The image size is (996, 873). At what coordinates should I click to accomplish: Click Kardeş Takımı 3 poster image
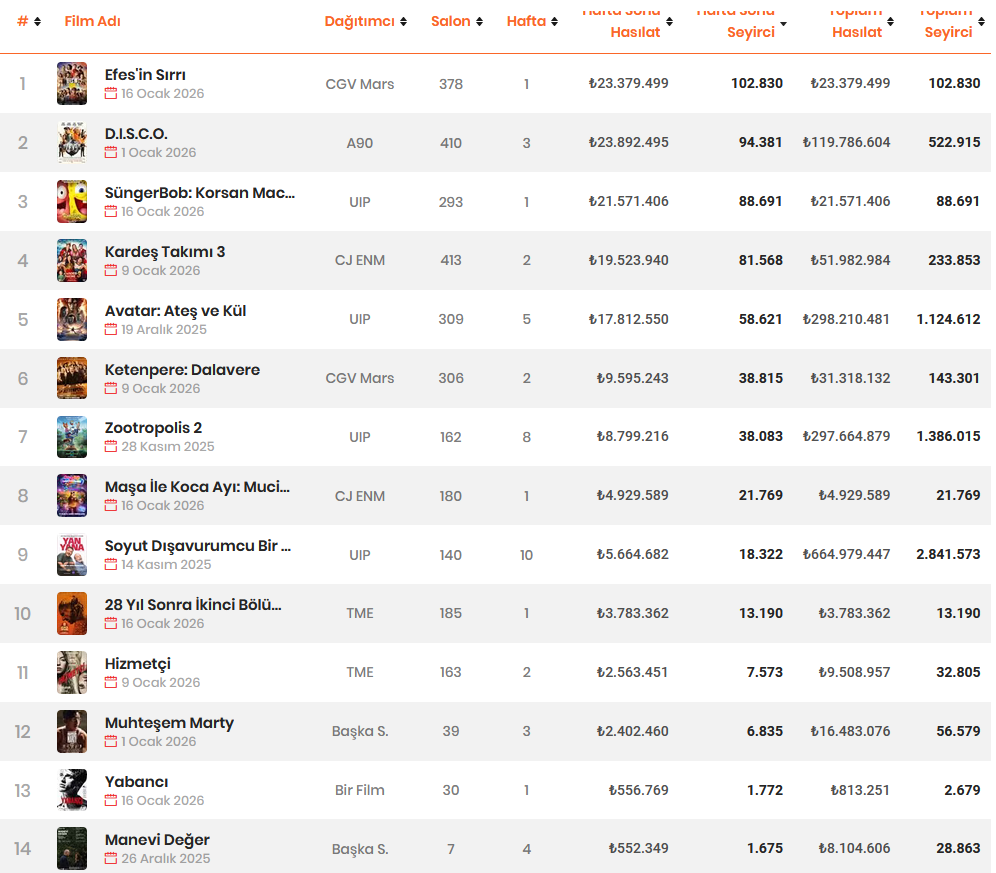[x=72, y=261]
